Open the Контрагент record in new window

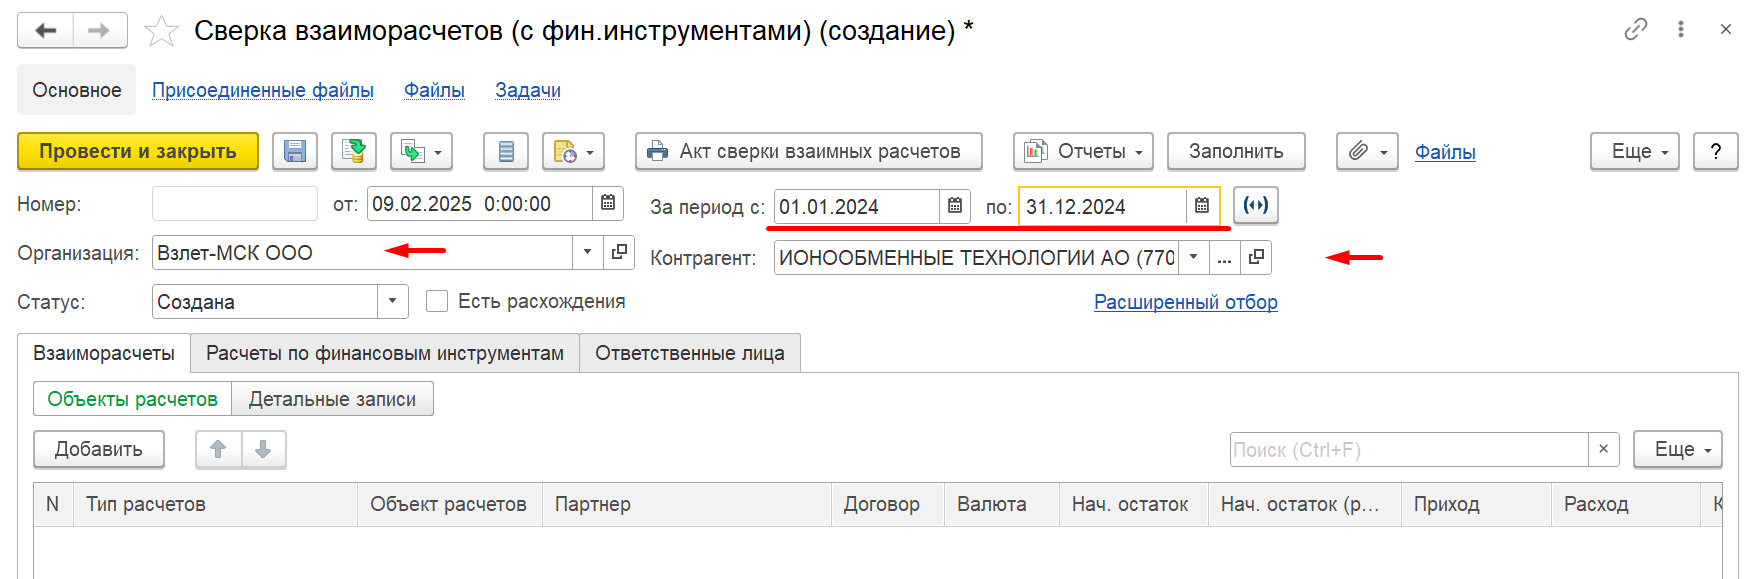click(x=1256, y=257)
